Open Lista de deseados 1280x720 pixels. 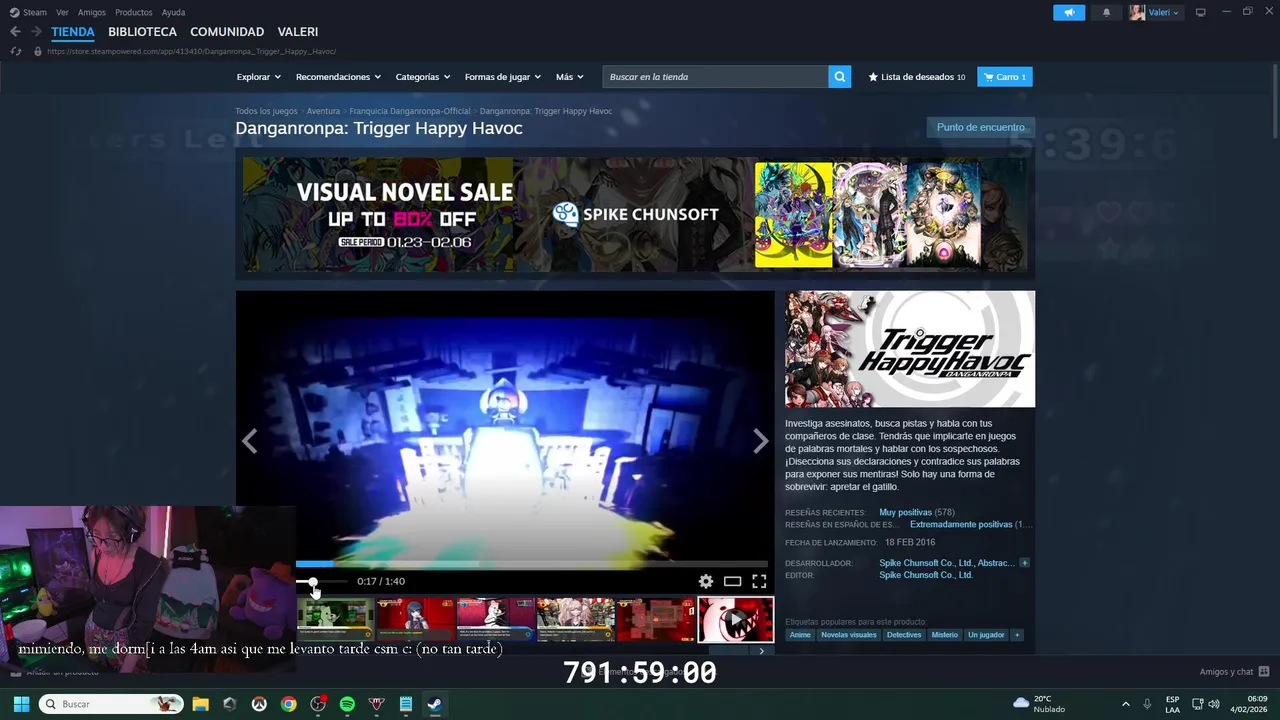coord(917,77)
